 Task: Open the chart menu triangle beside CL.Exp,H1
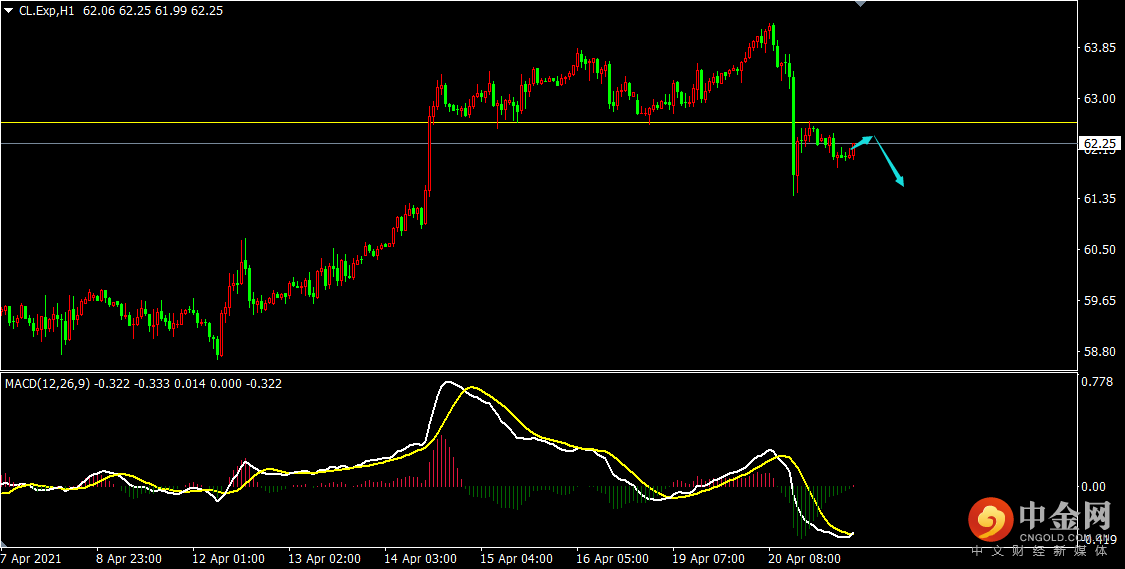[x=10, y=11]
